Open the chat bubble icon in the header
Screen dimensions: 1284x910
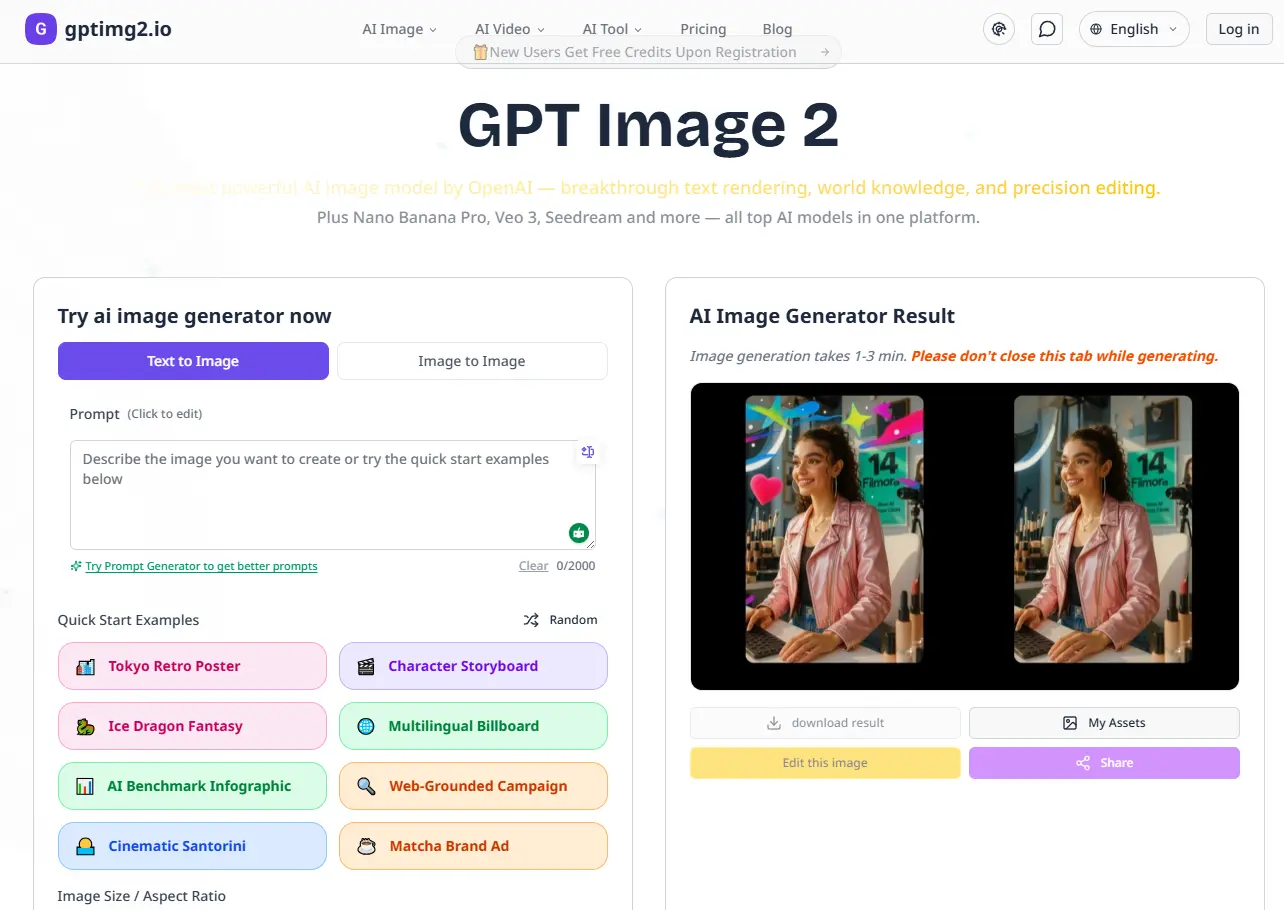[1047, 29]
